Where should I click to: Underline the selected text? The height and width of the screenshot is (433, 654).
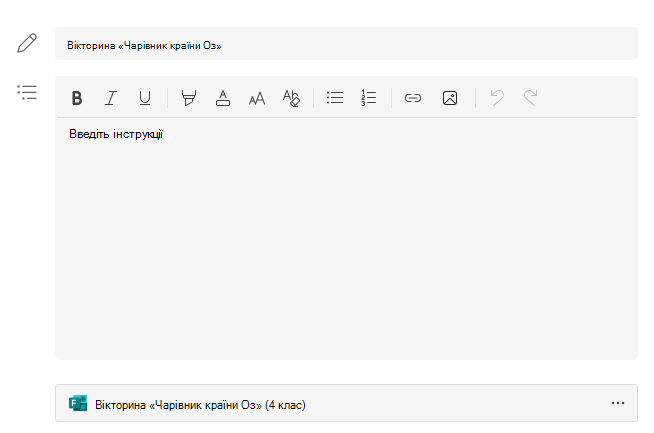click(145, 98)
